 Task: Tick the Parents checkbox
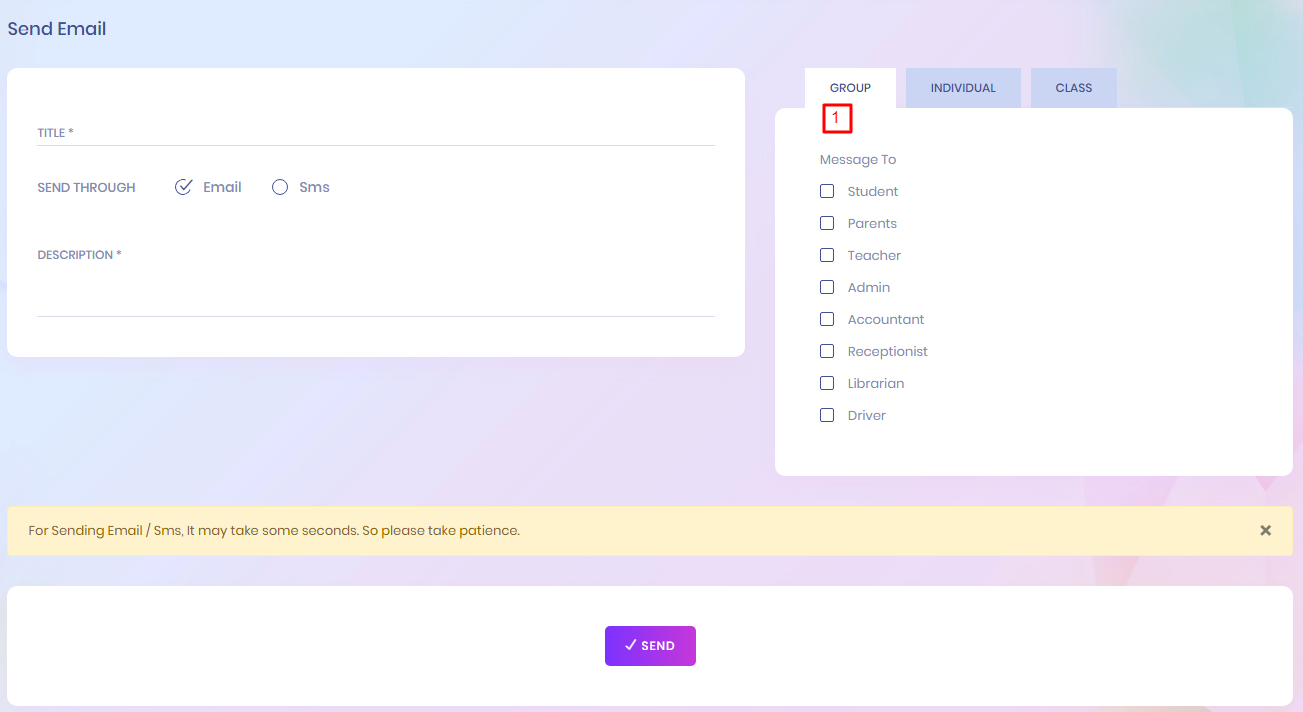point(827,223)
